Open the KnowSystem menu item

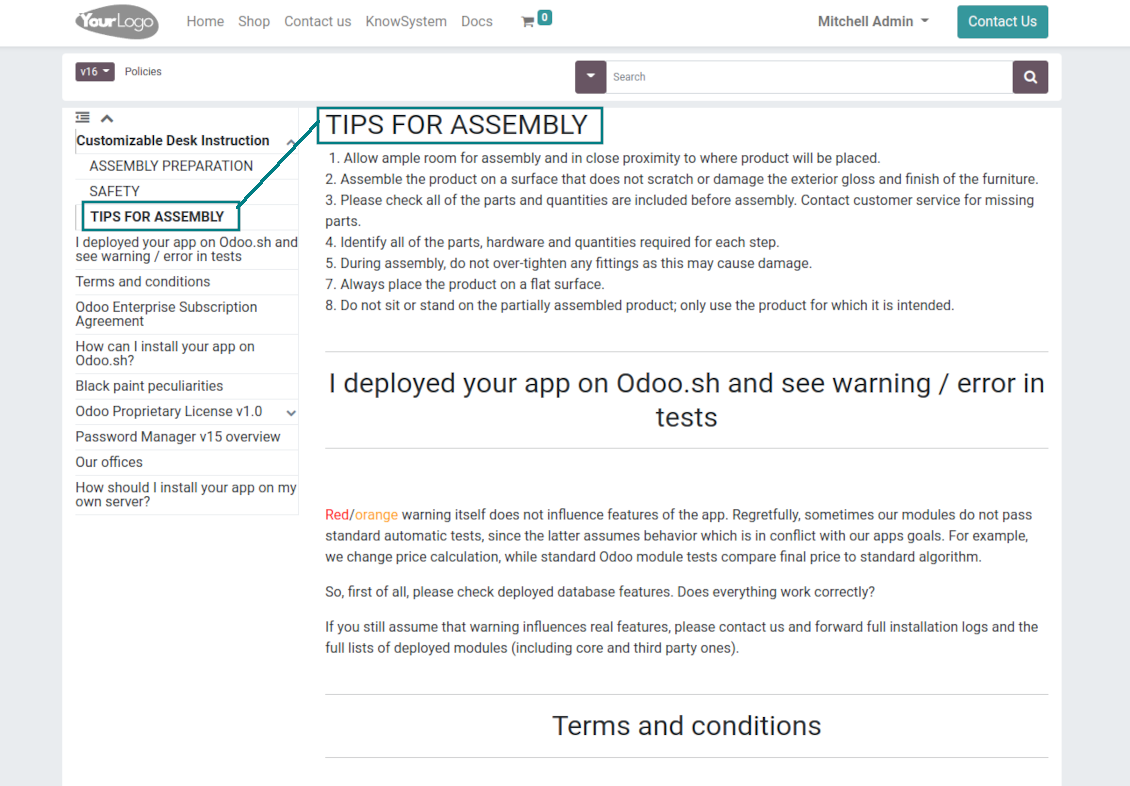click(x=406, y=22)
